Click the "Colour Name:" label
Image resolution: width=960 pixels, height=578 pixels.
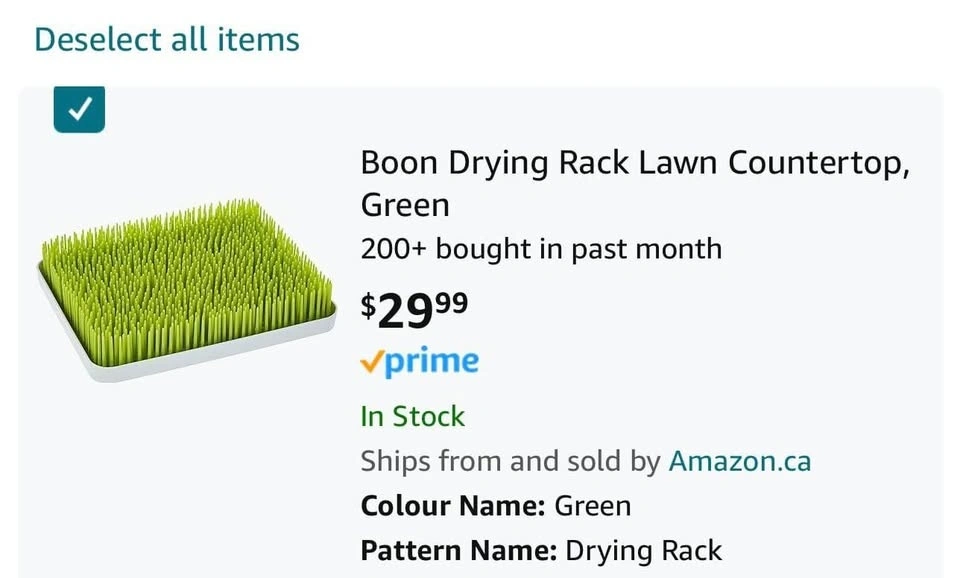pos(453,506)
